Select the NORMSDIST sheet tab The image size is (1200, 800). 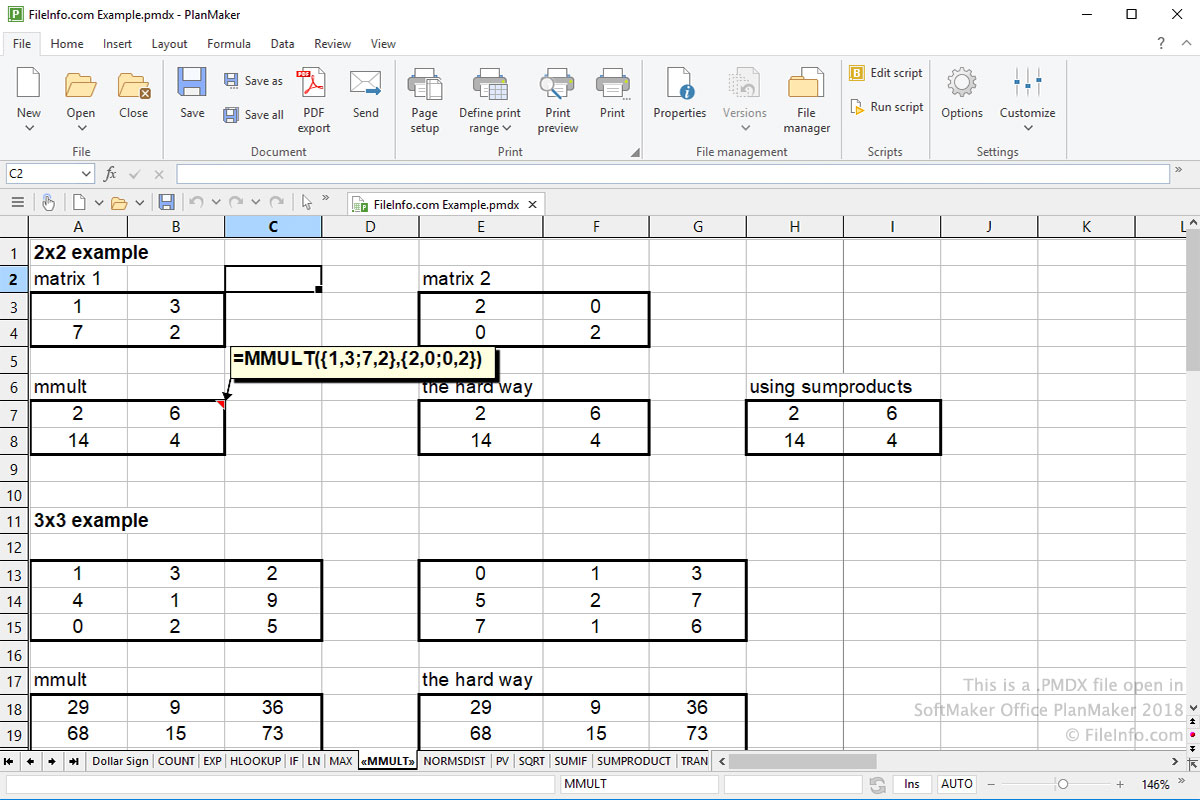tap(454, 761)
